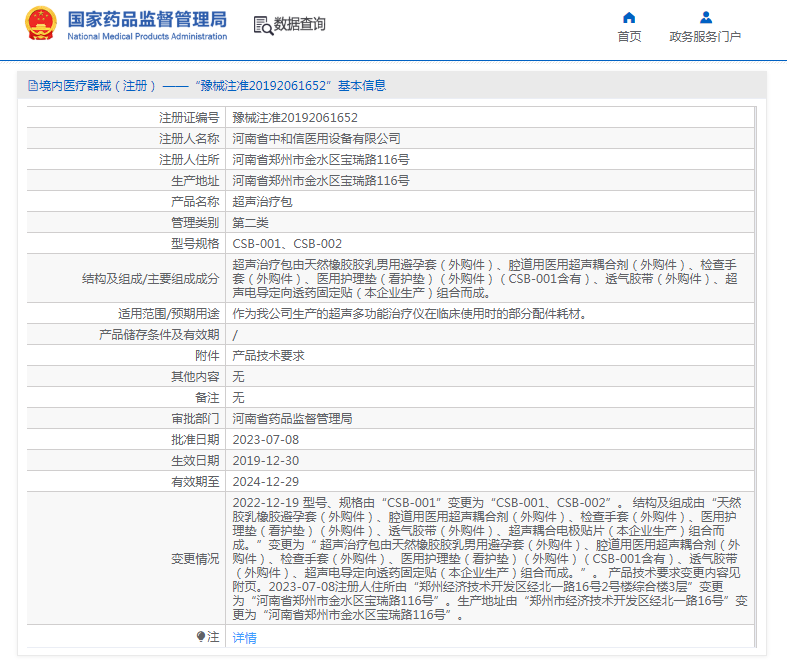Click expiry date 2024-12-29
Image resolution: width=787 pixels, height=665 pixels.
point(266,482)
